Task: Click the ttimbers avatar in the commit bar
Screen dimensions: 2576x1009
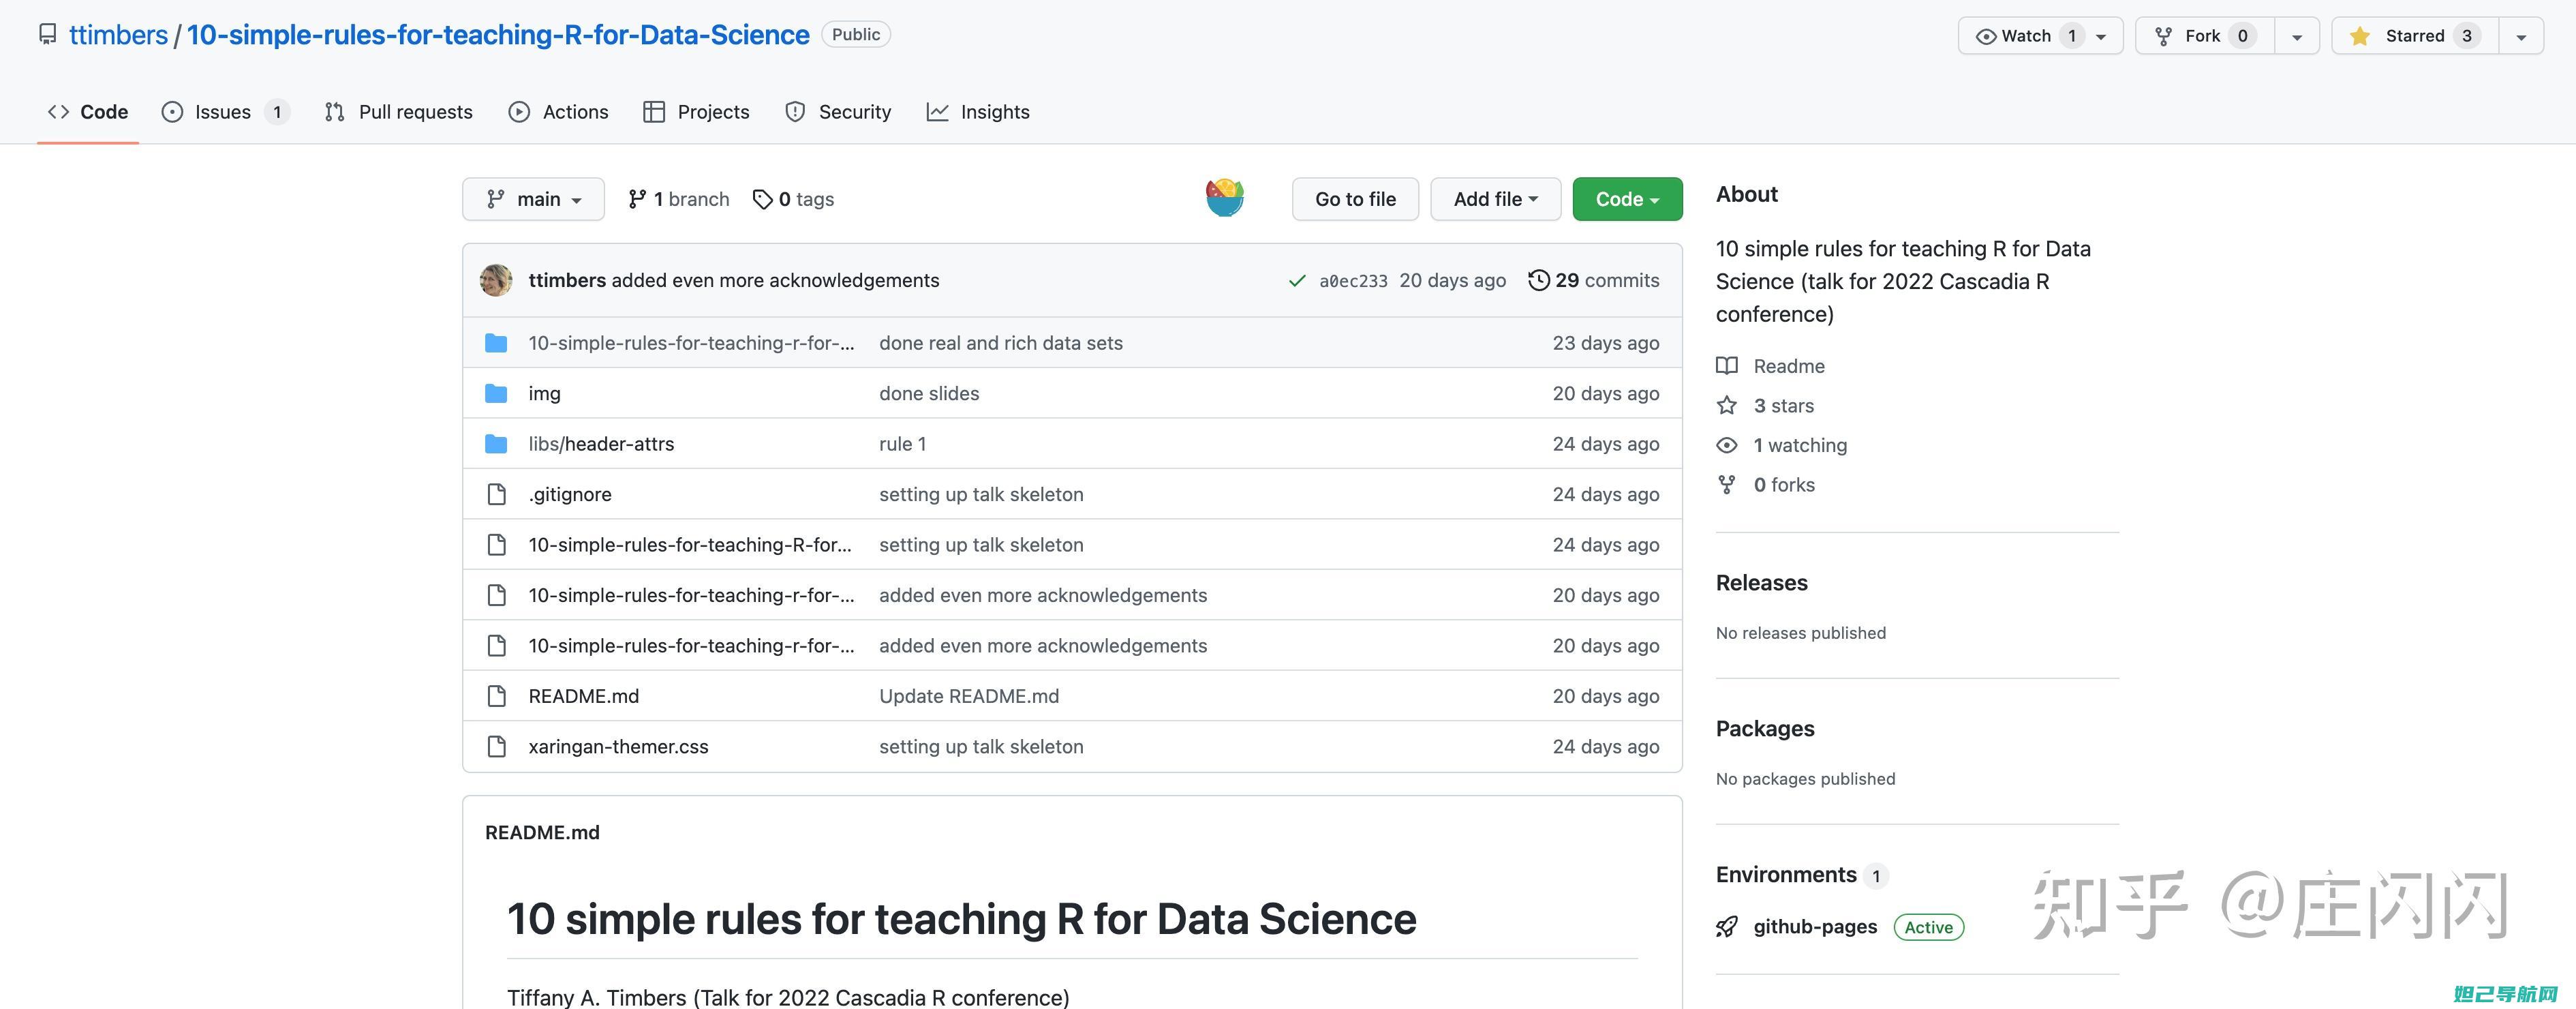Action: tap(496, 281)
